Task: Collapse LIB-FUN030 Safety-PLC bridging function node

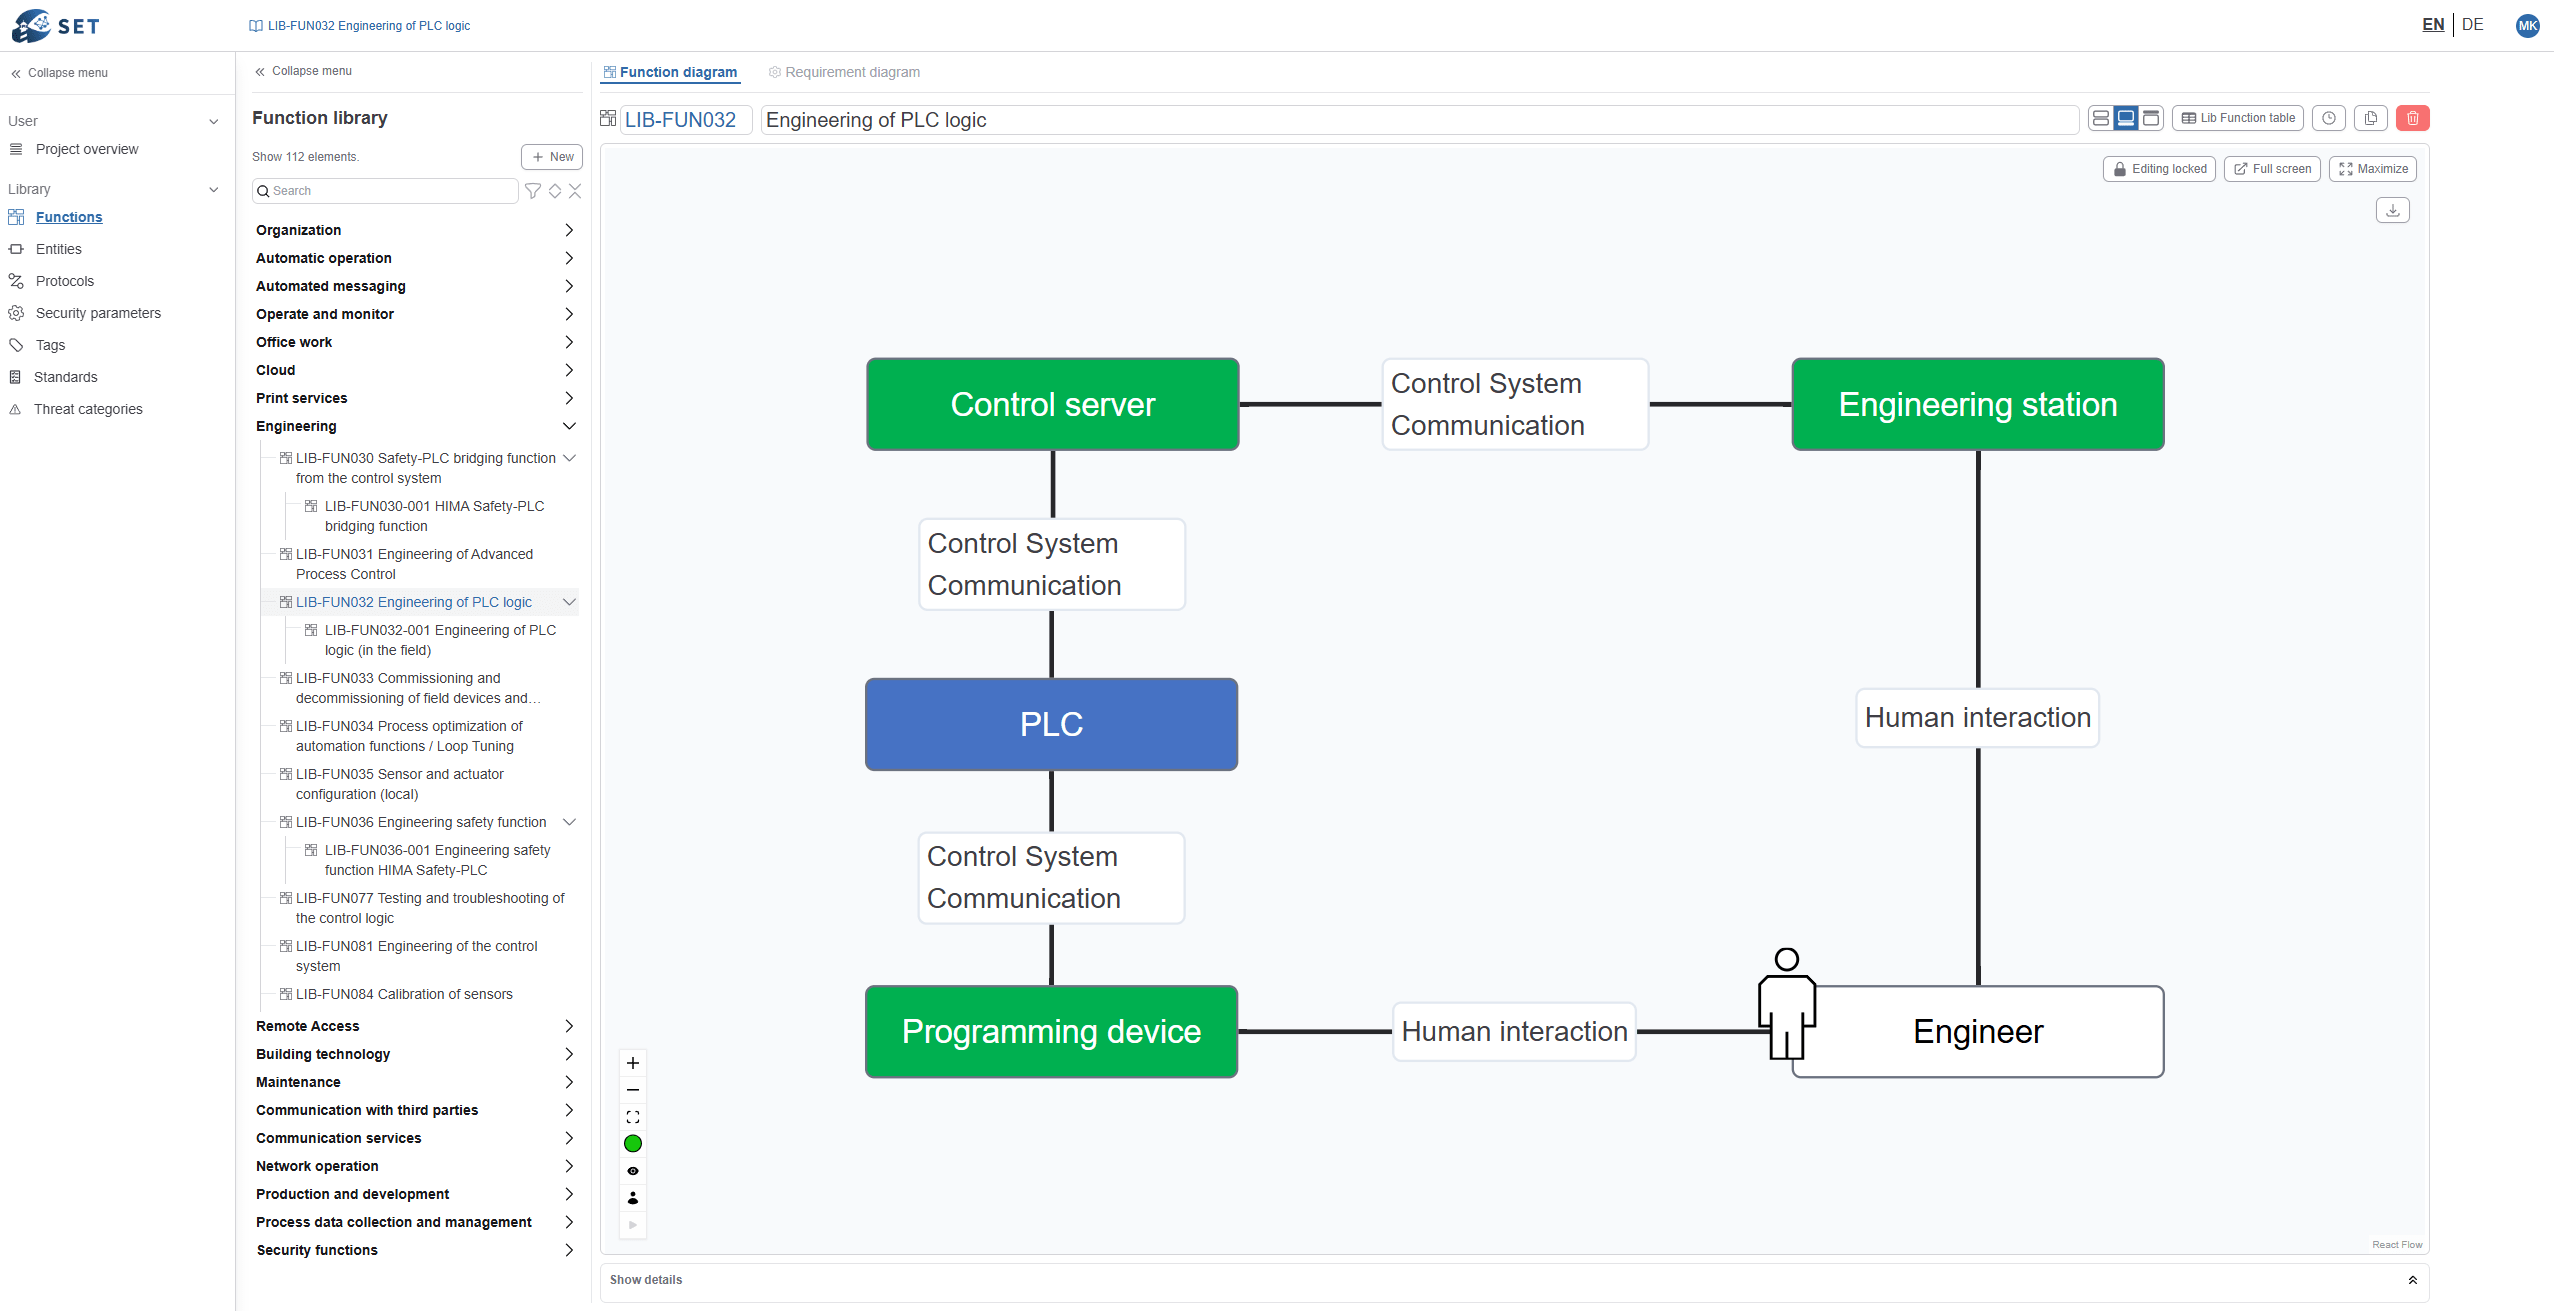Action: coord(570,458)
